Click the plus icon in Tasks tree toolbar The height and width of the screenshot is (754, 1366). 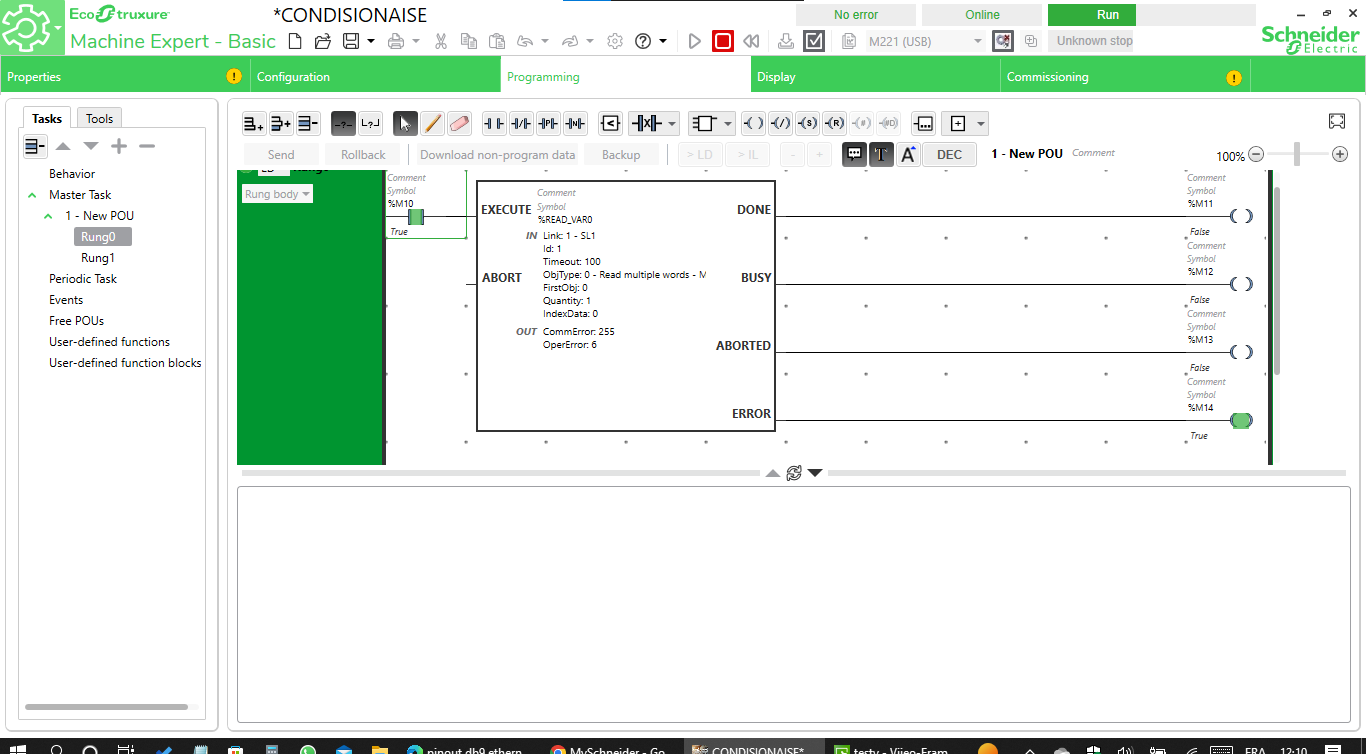[119, 146]
